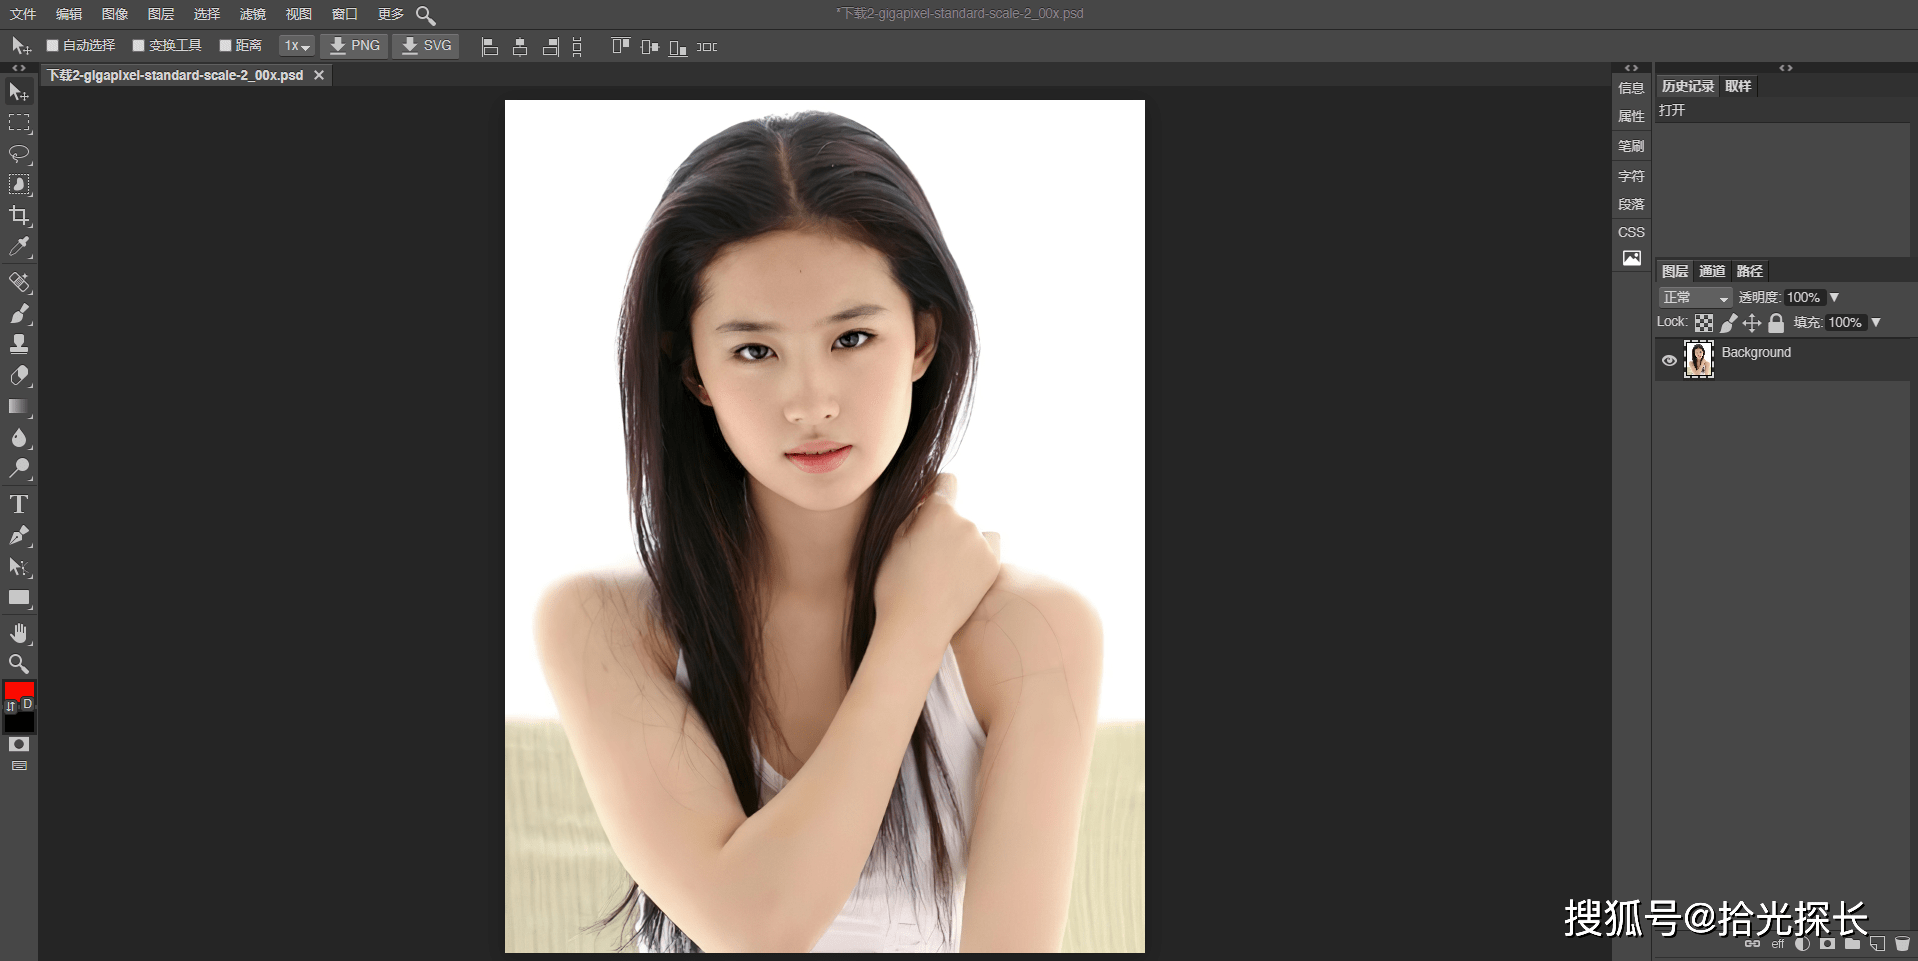The height and width of the screenshot is (961, 1918).
Task: Open the 笔刷 side panel
Action: (x=1631, y=146)
